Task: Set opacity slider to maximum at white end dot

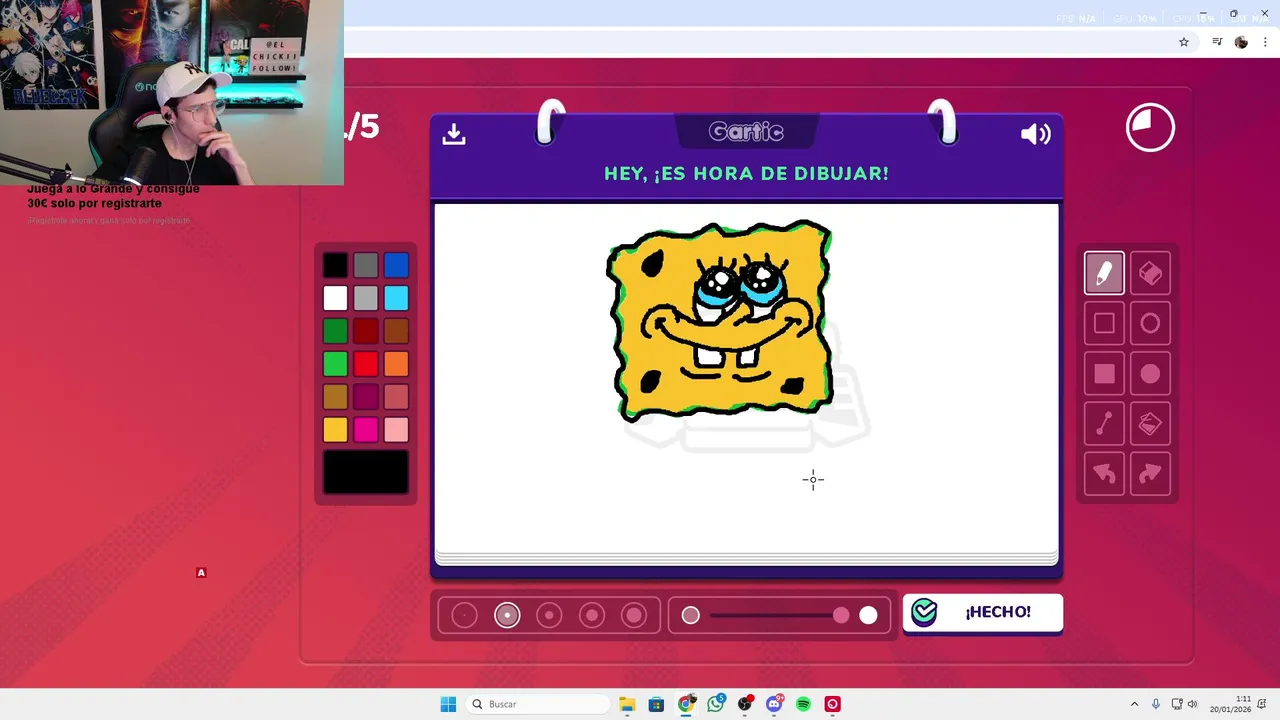Action: point(868,615)
